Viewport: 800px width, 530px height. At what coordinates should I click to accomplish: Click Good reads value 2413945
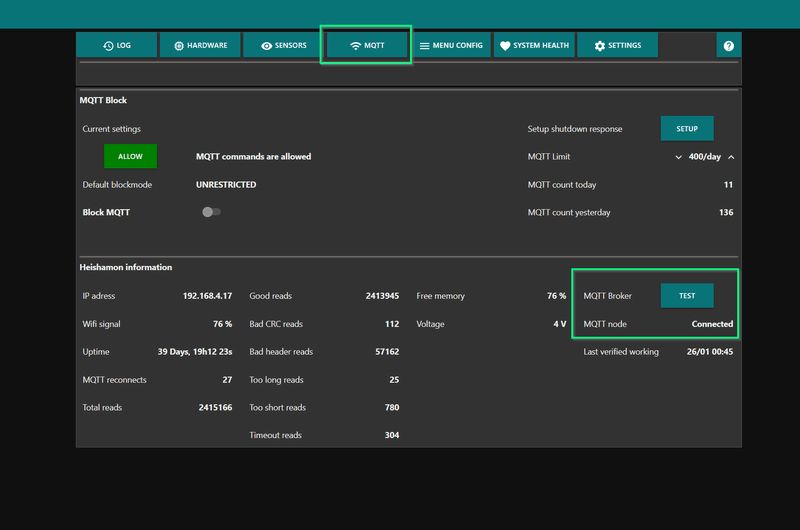[x=382, y=296]
